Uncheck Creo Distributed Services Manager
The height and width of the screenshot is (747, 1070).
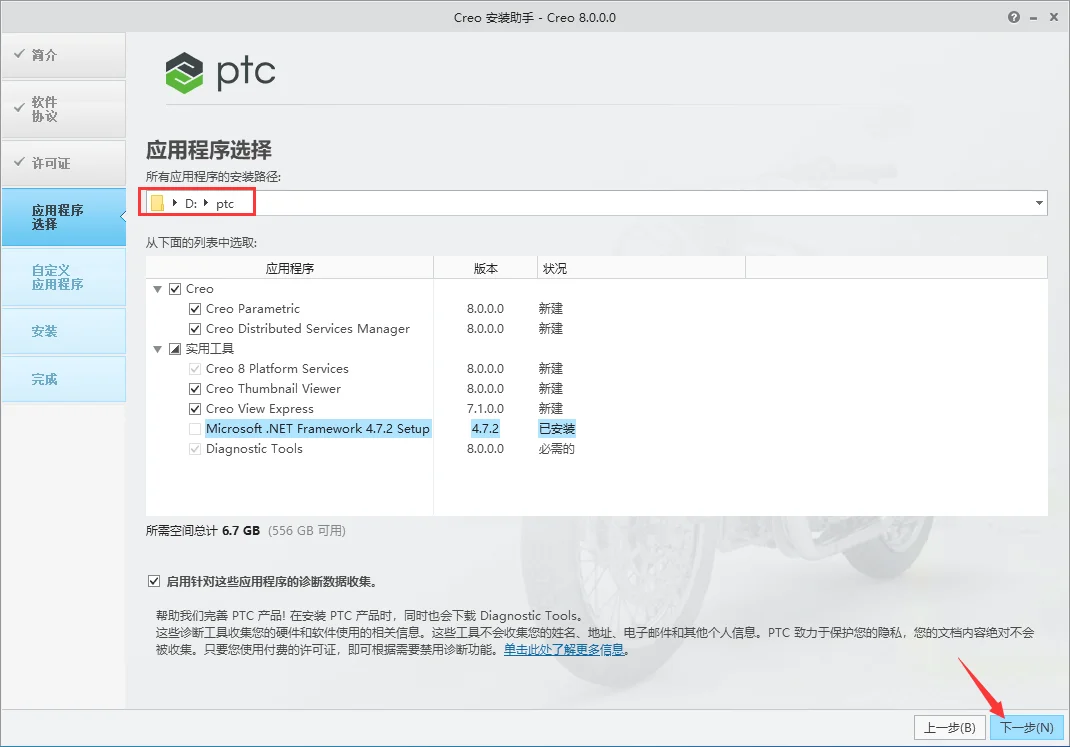point(194,329)
